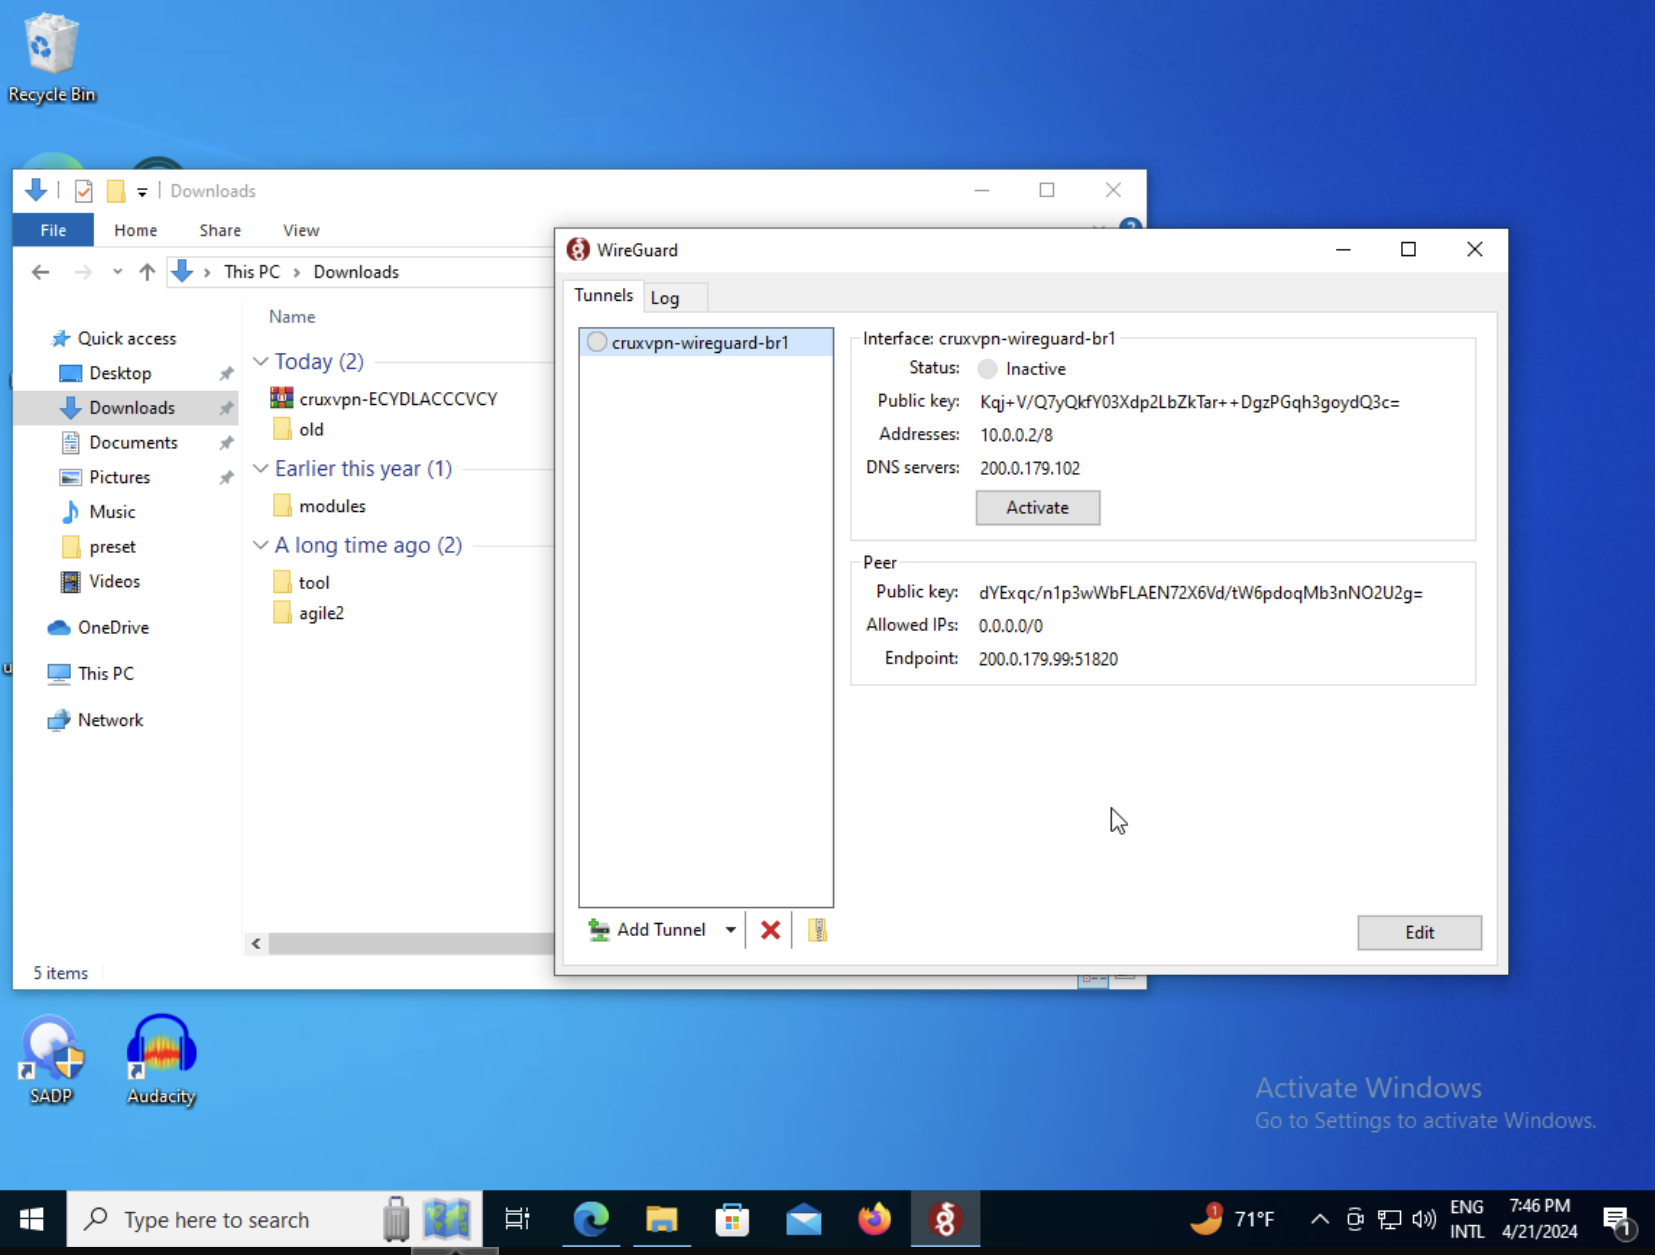Click the red X remove tunnel icon
The image size is (1655, 1255).
(770, 930)
